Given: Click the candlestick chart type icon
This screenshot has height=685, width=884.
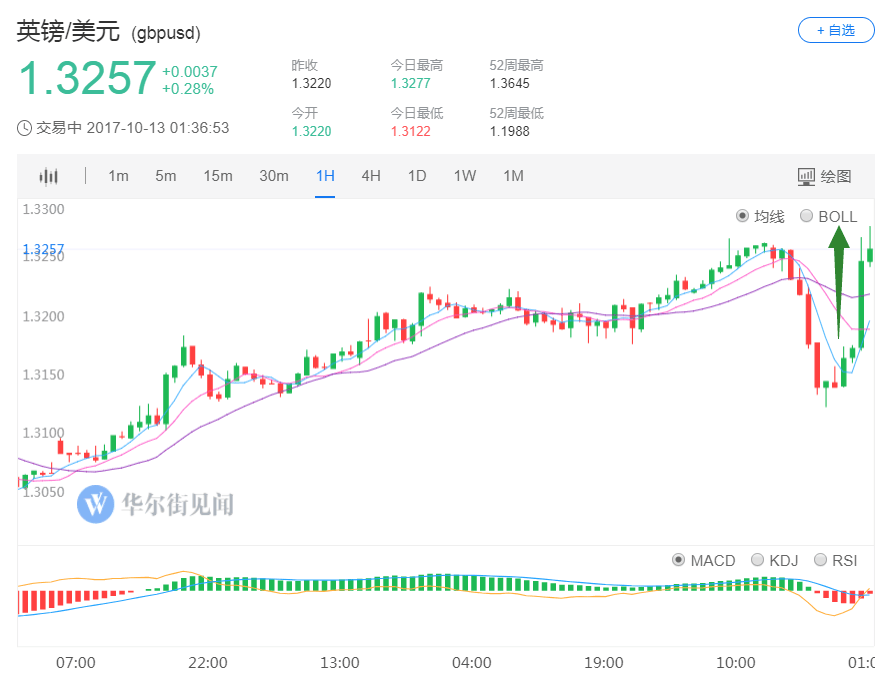Looking at the screenshot, I should click(x=48, y=177).
